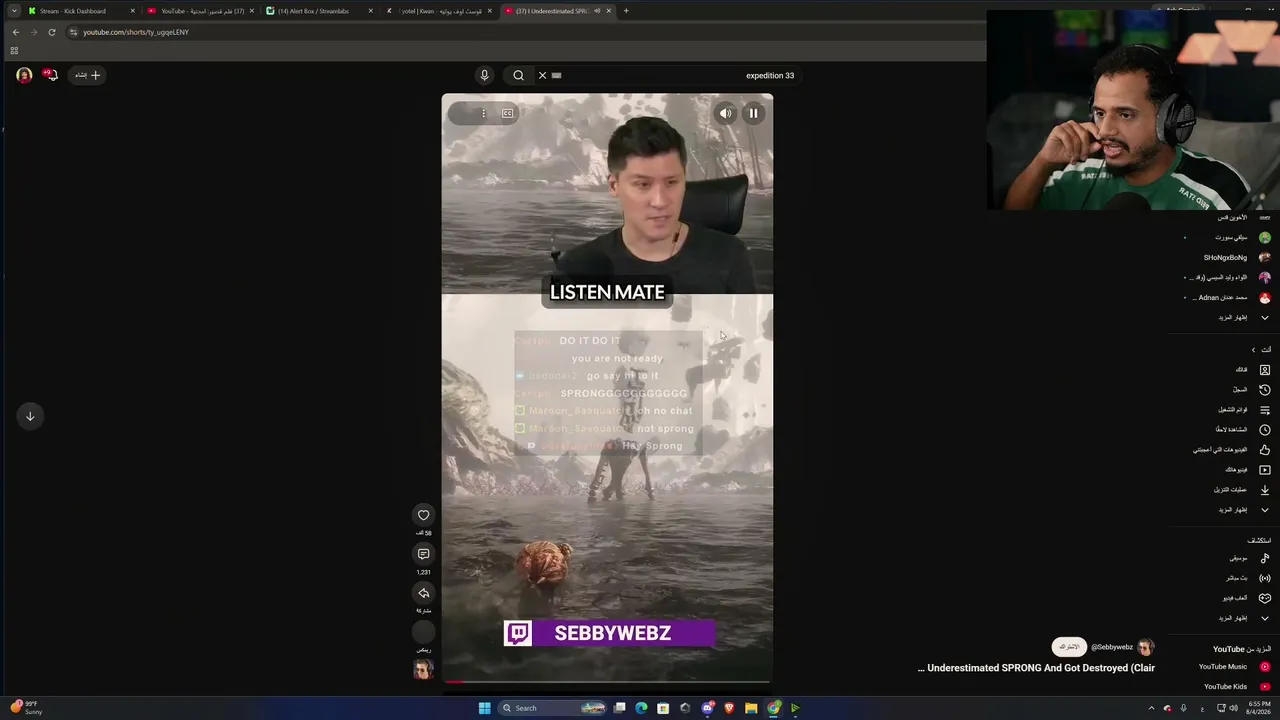
Task: Open the Short's three-dot options menu
Action: [x=483, y=113]
